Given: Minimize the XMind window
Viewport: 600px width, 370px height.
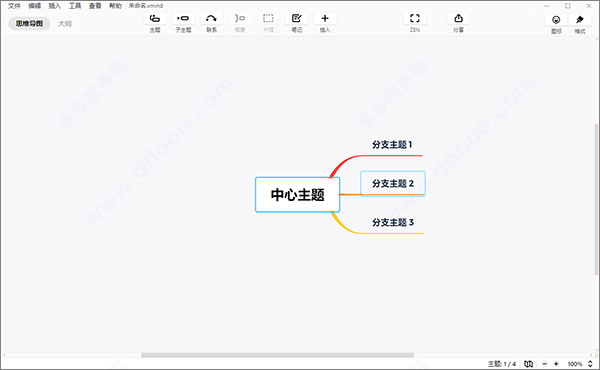Looking at the screenshot, I should (547, 6).
